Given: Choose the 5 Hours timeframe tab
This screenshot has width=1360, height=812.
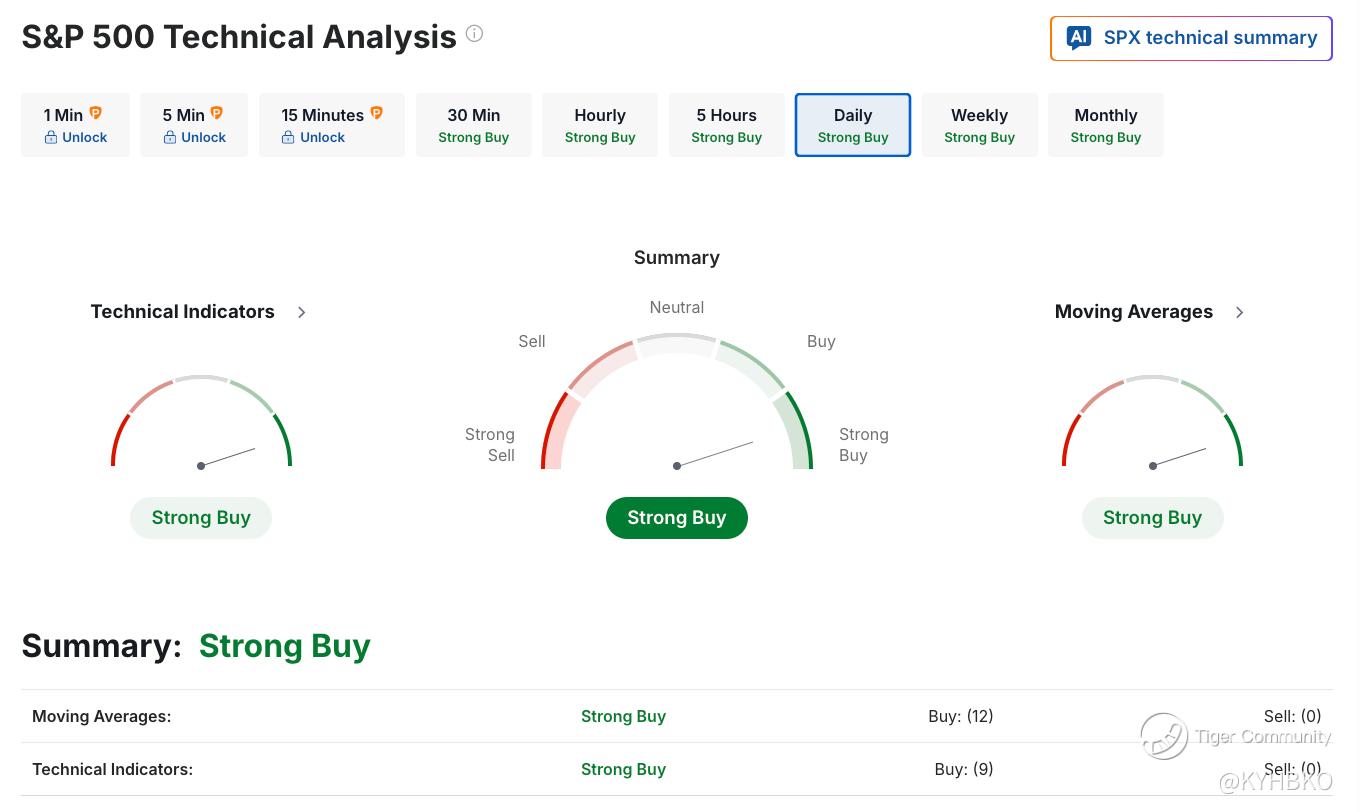Looking at the screenshot, I should pos(726,125).
